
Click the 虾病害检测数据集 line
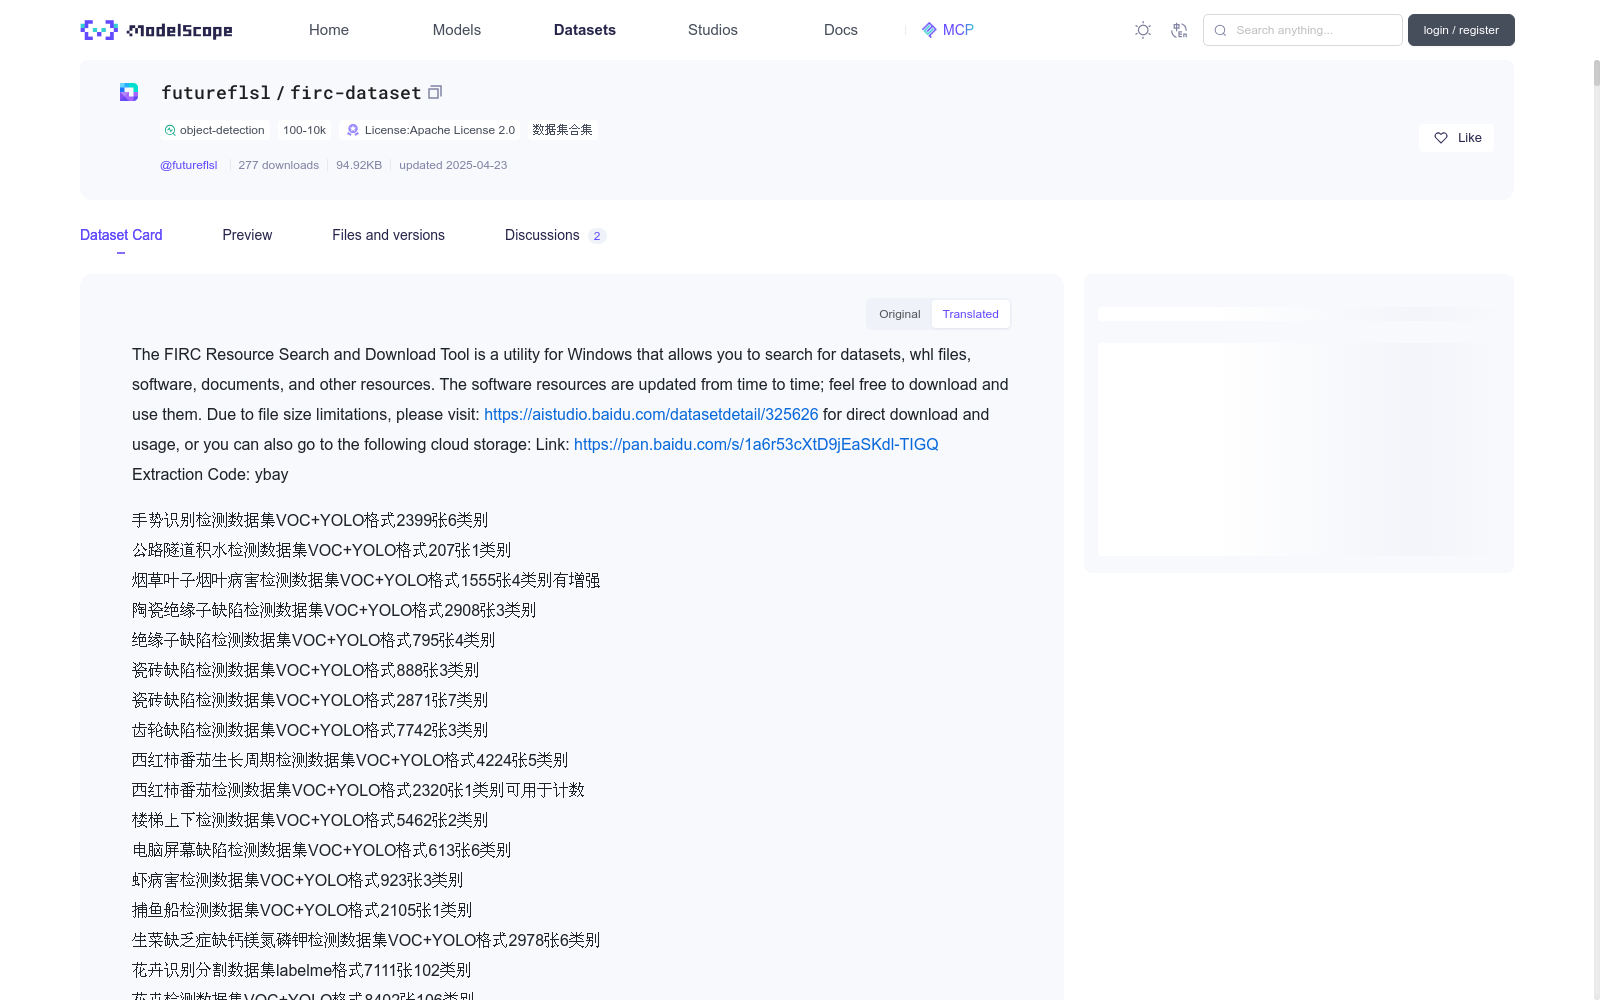[297, 880]
